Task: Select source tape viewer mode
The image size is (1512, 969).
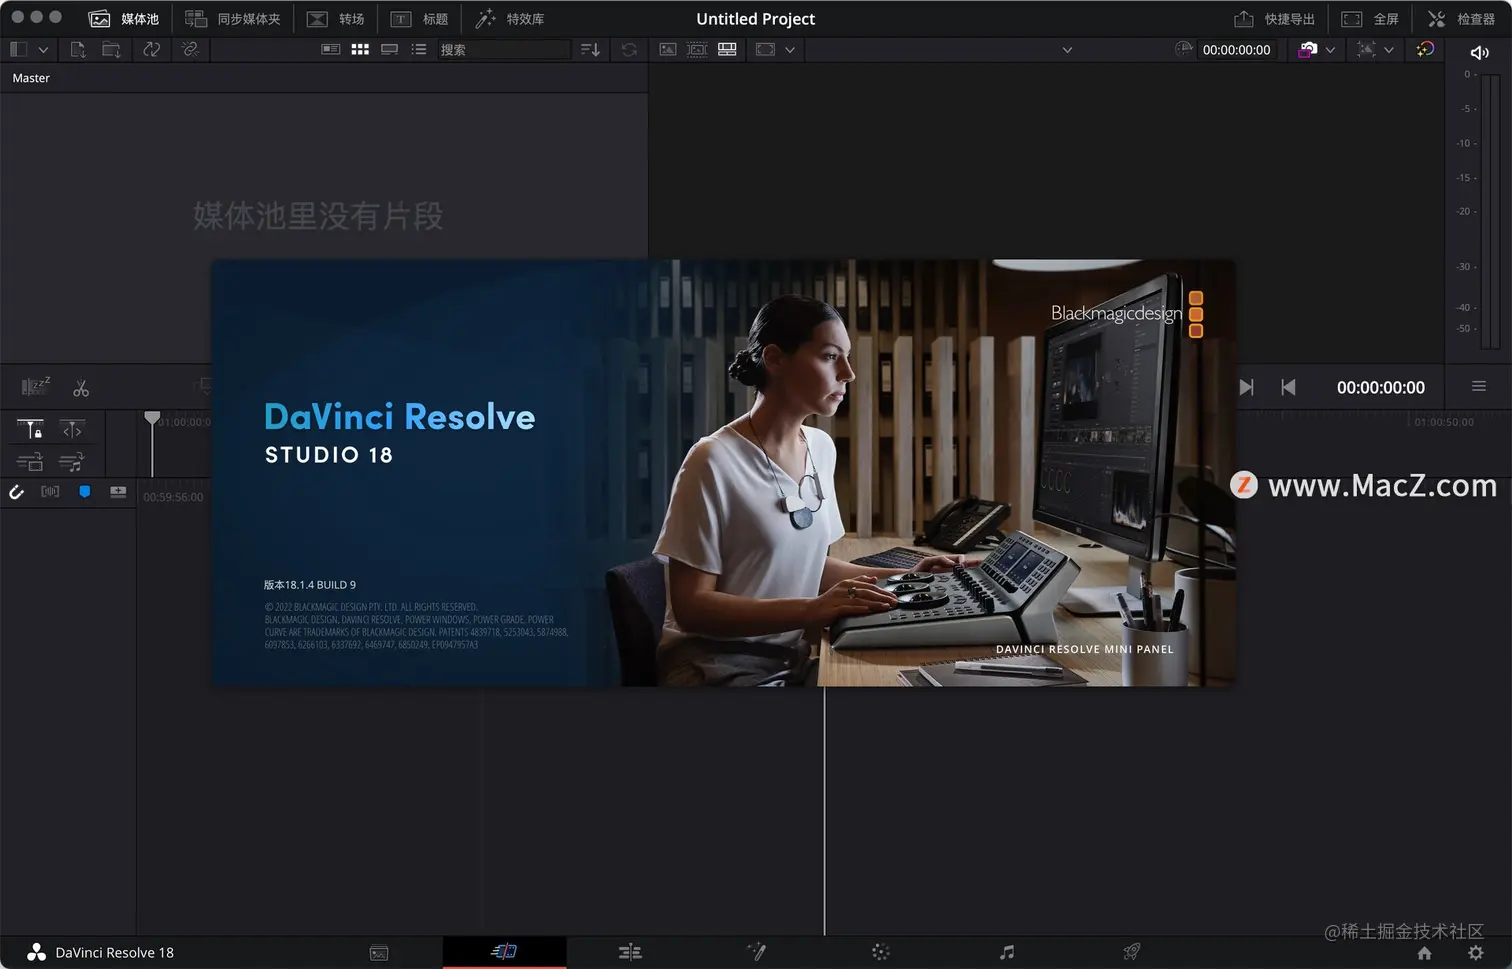Action: point(697,49)
